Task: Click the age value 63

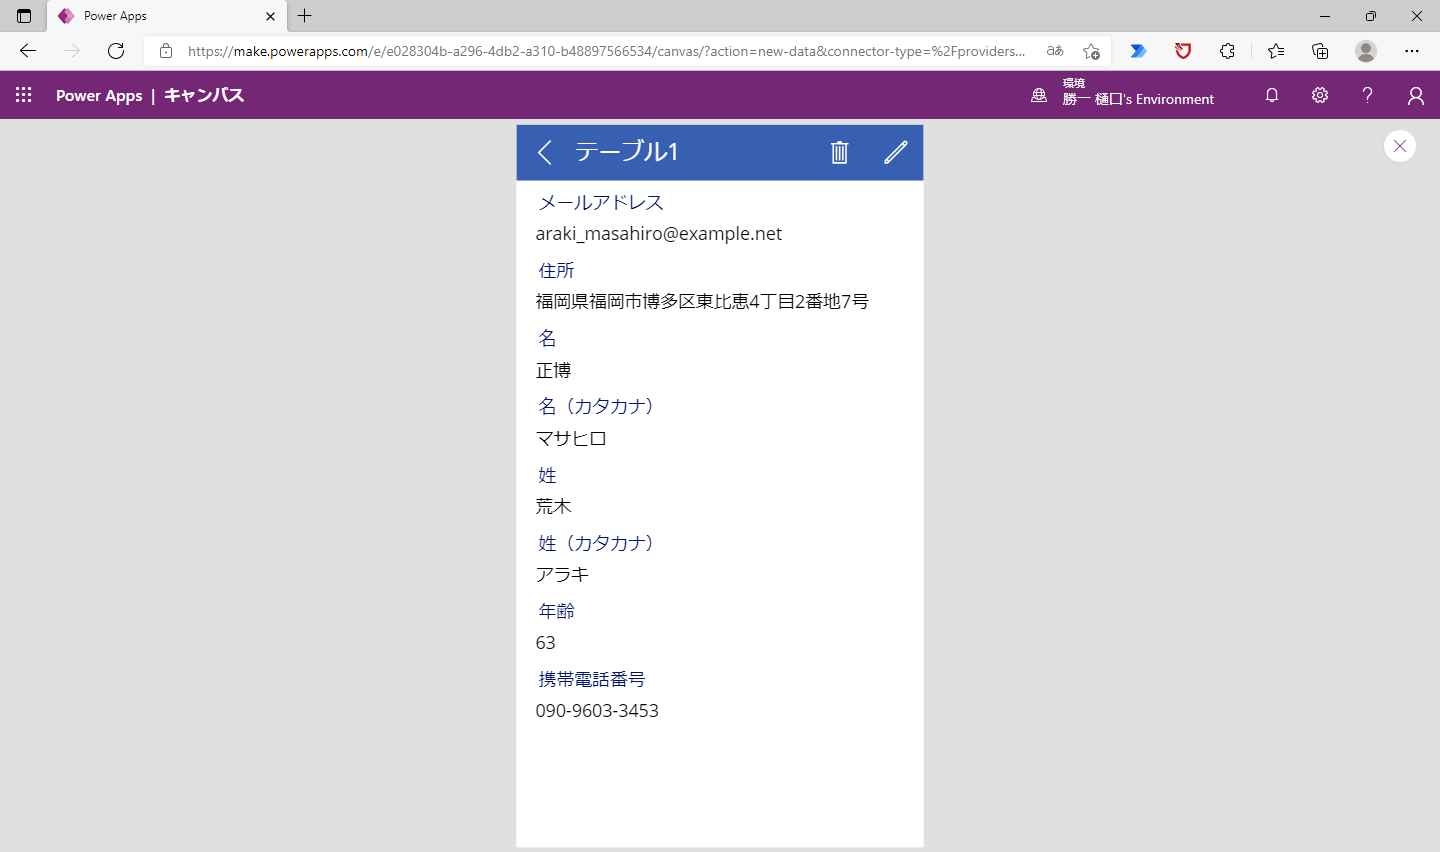Action: (545, 643)
